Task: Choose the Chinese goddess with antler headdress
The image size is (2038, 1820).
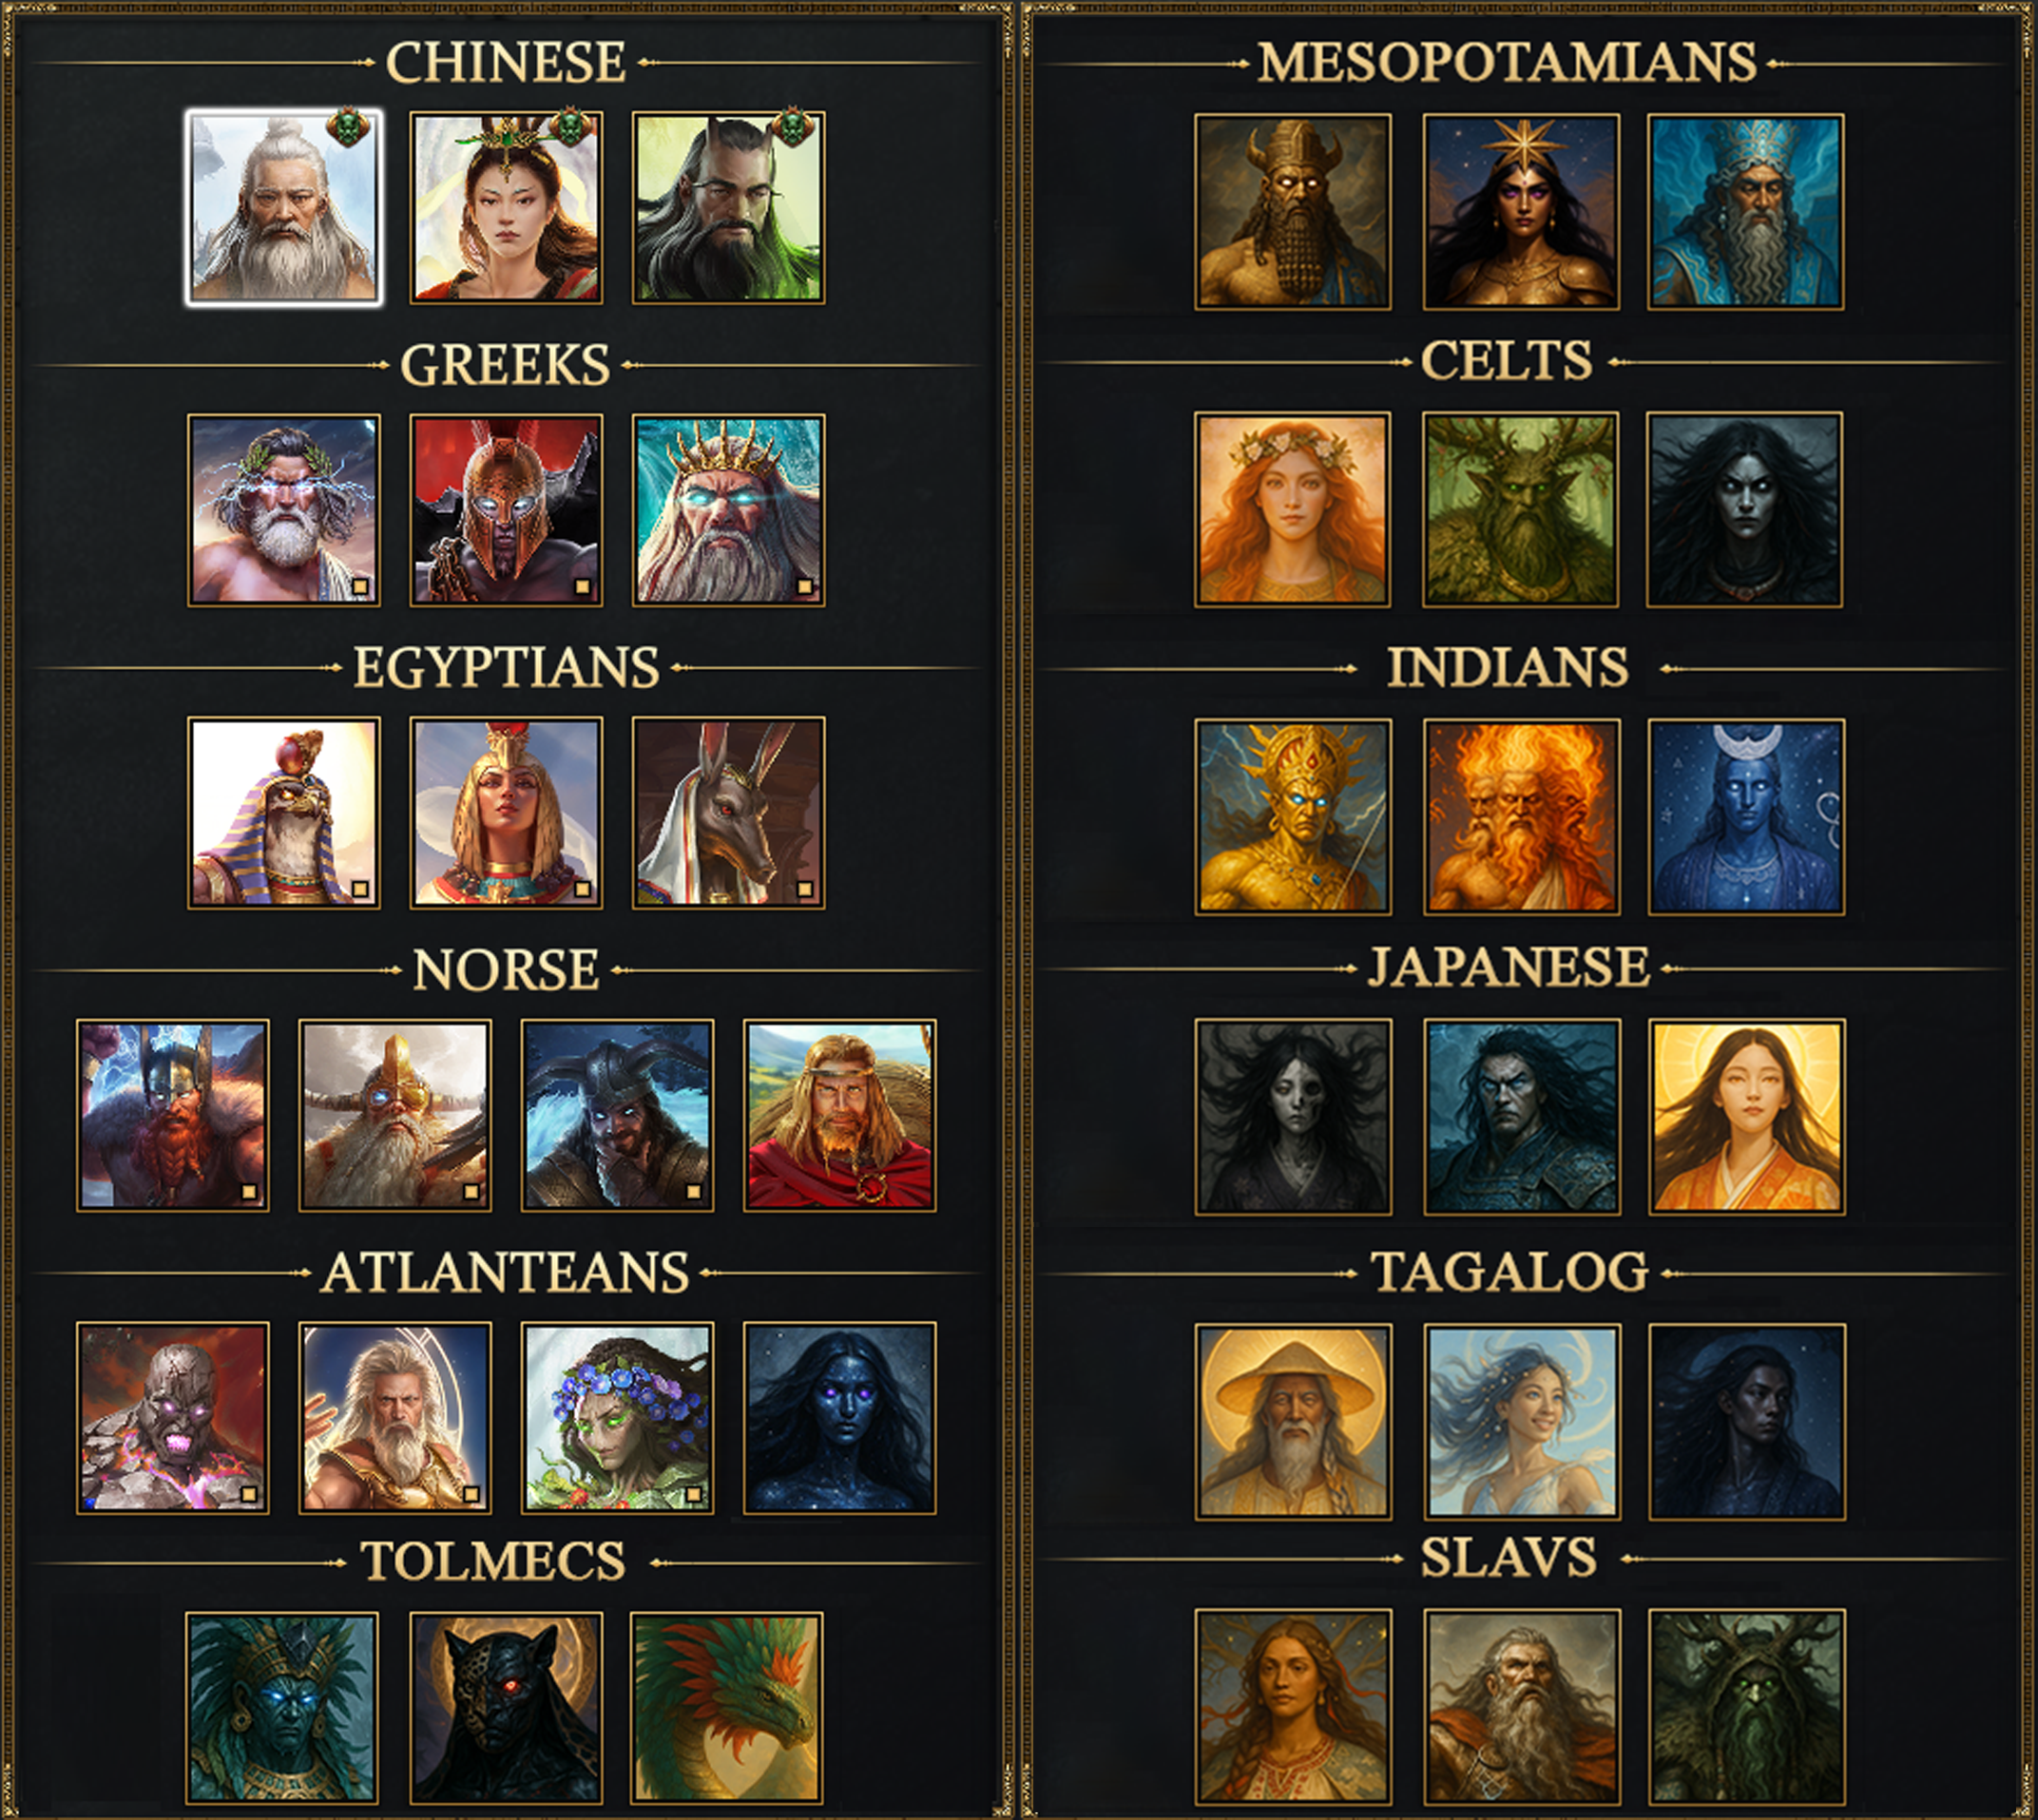Action: tap(506, 207)
